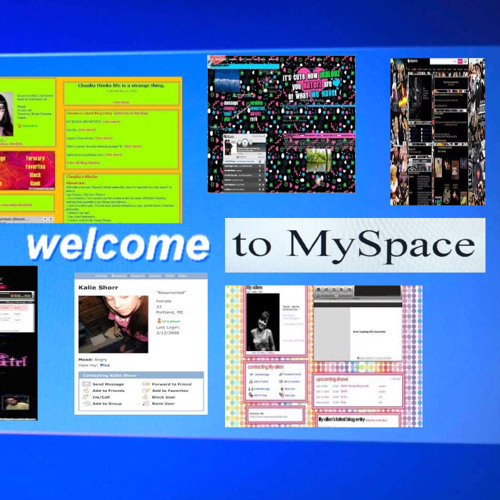Click the icon beside Block User
The height and width of the screenshot is (500, 500).
coord(146,397)
